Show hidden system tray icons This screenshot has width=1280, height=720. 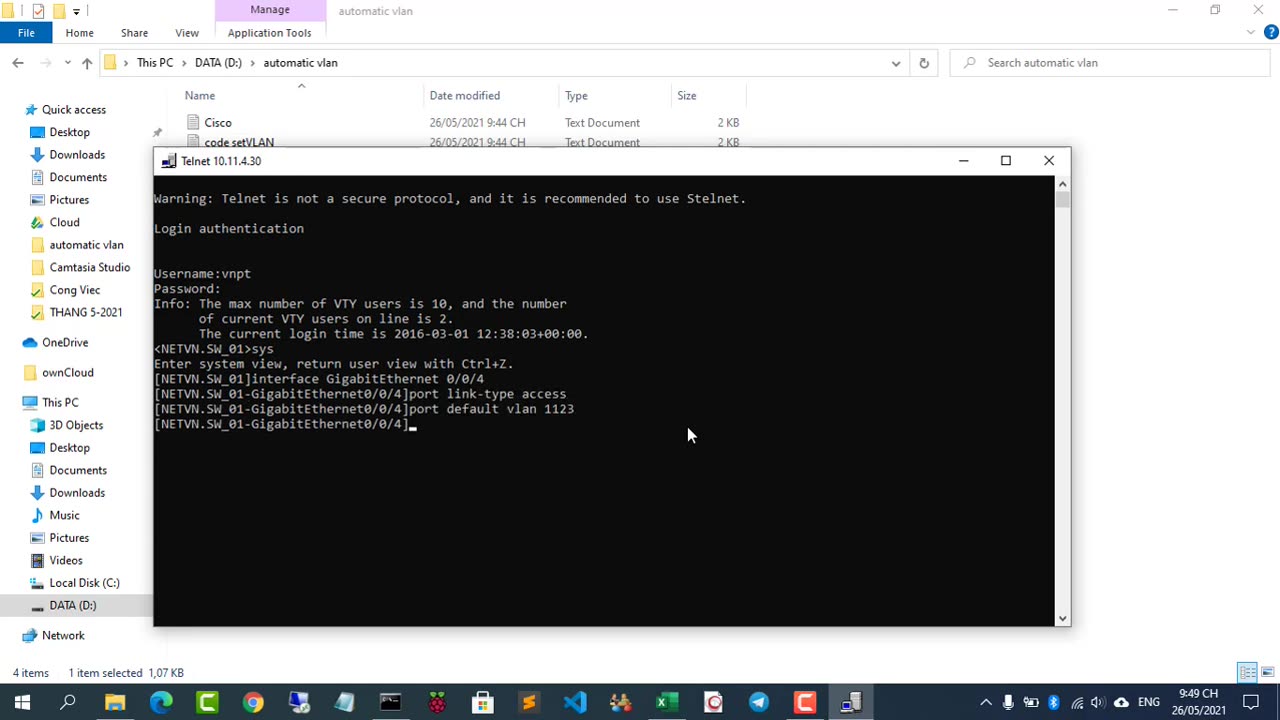986,703
